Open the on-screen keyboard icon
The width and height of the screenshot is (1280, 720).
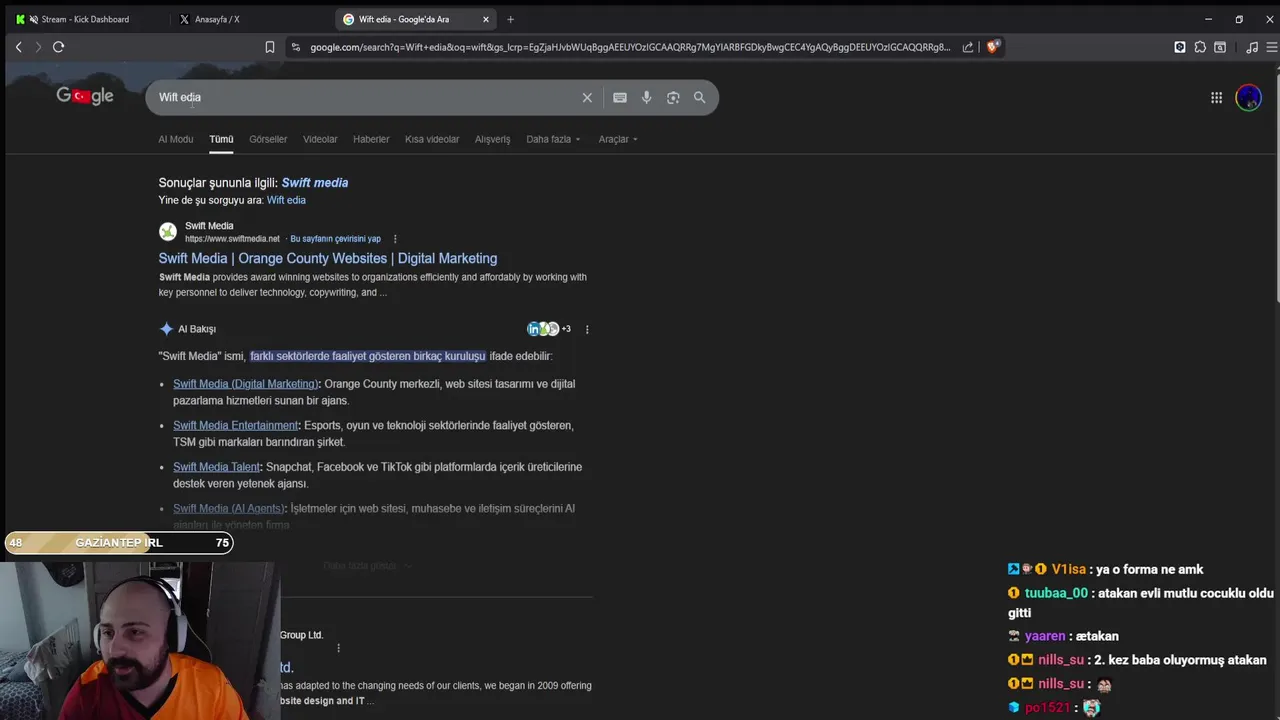(620, 97)
